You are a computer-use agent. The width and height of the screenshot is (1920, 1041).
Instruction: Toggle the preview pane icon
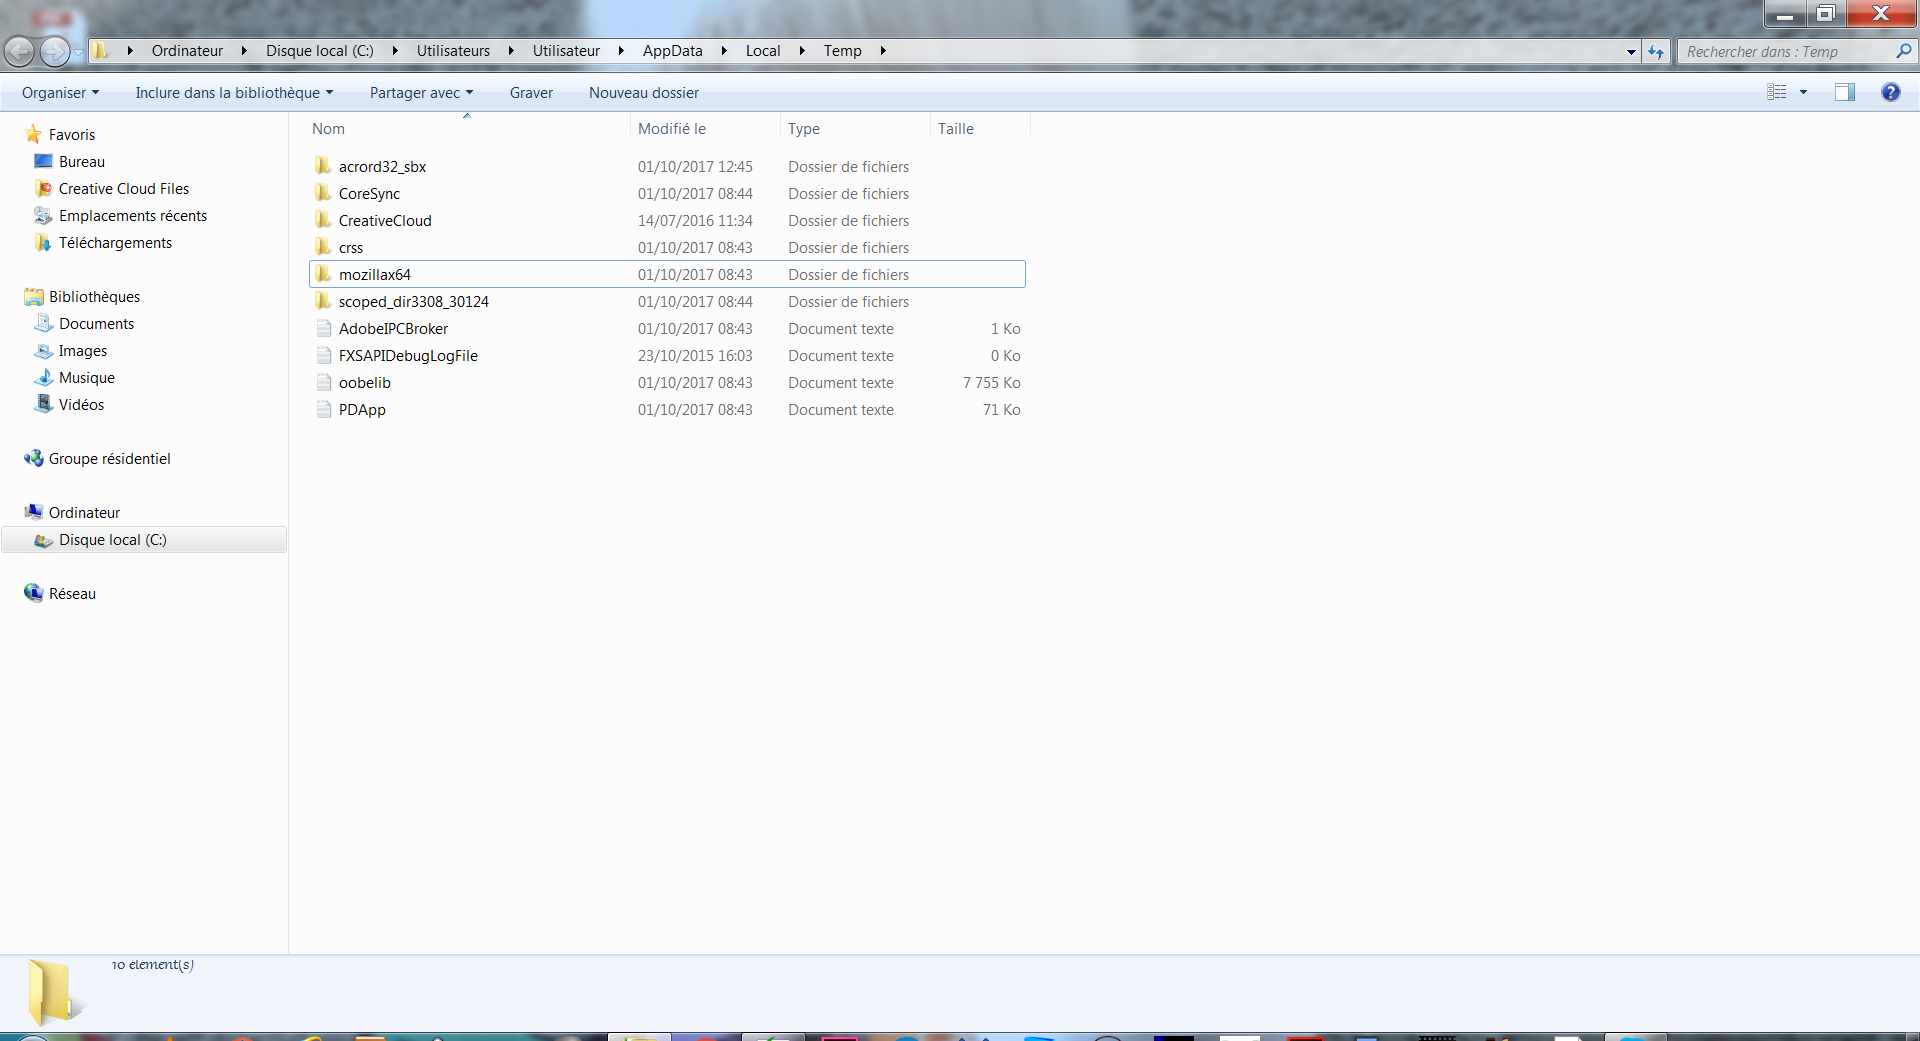[1844, 92]
